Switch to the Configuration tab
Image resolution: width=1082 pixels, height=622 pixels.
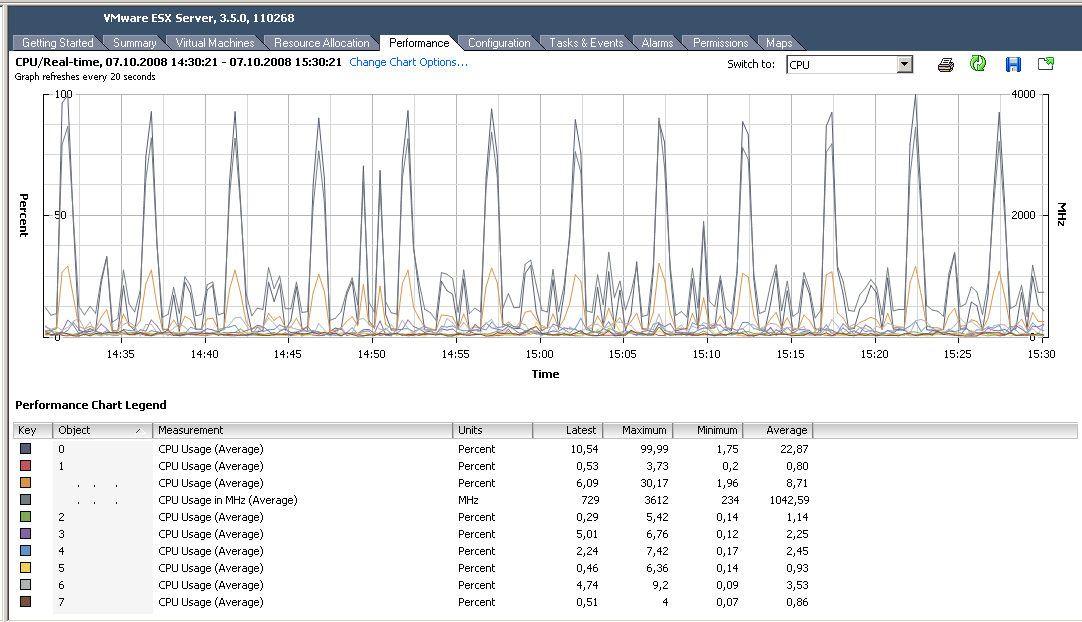(x=499, y=43)
